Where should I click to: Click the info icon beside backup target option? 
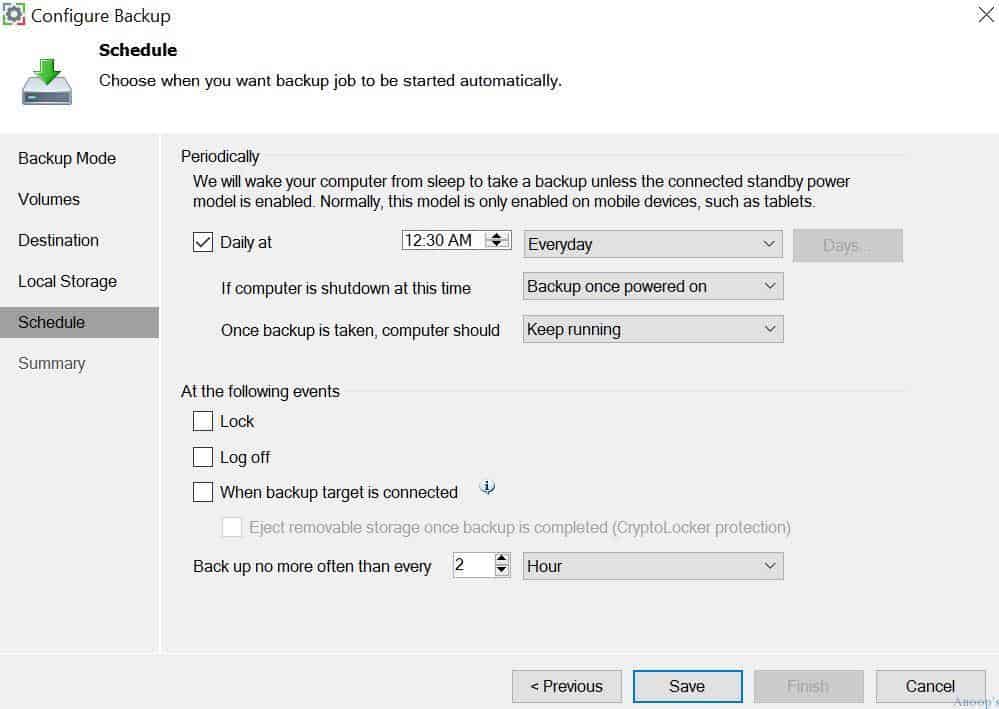click(487, 488)
